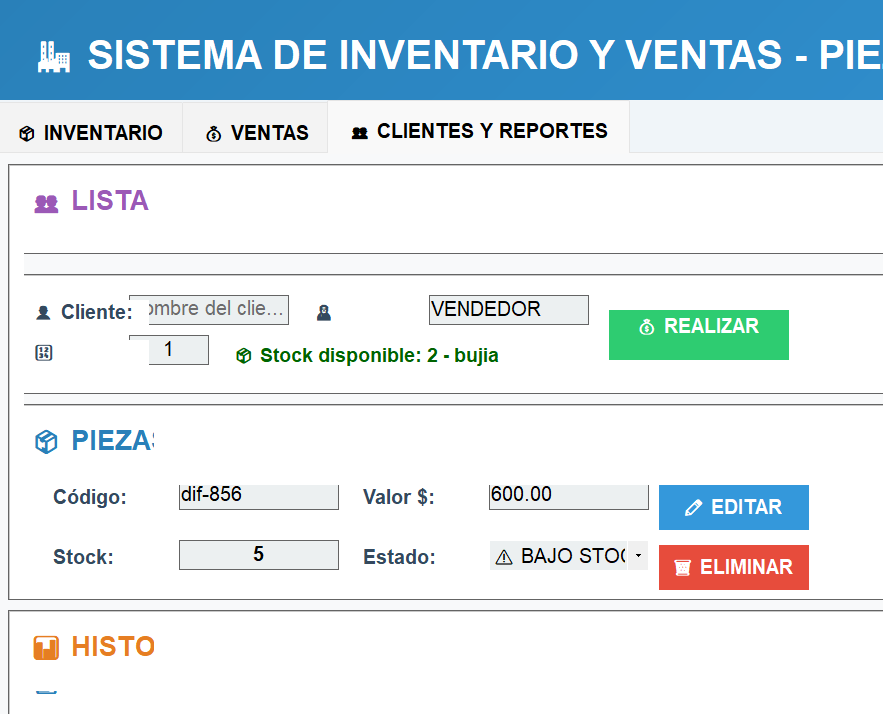The width and height of the screenshot is (883, 714).
Task: Select the Código field containing dif-856
Action: [258, 496]
